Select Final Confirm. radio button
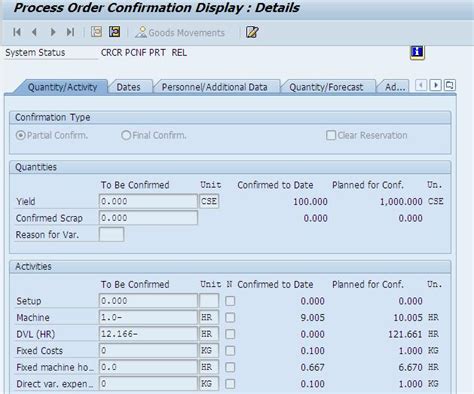The height and width of the screenshot is (394, 474). pos(126,135)
